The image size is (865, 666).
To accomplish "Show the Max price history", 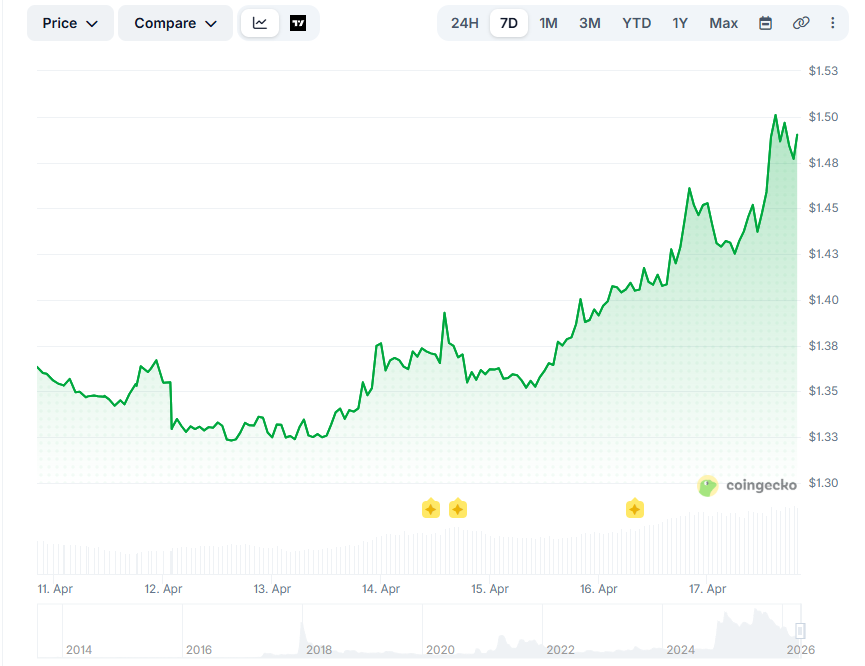I will coord(724,23).
